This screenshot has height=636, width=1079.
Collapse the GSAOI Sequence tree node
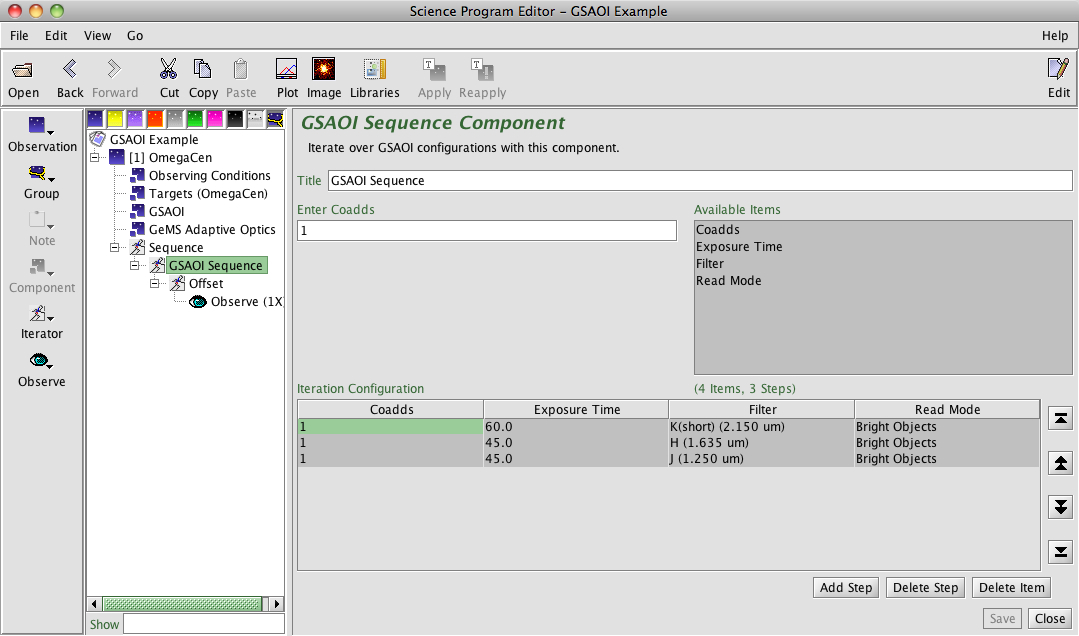pos(135,265)
